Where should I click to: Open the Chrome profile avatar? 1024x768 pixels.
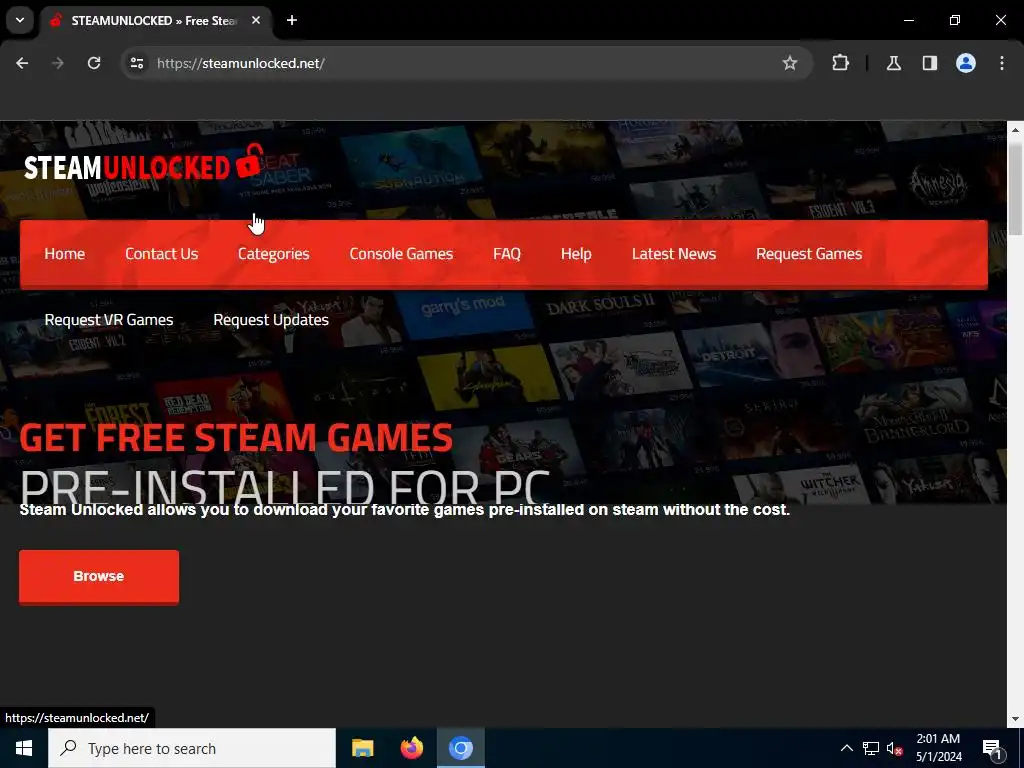tap(966, 63)
